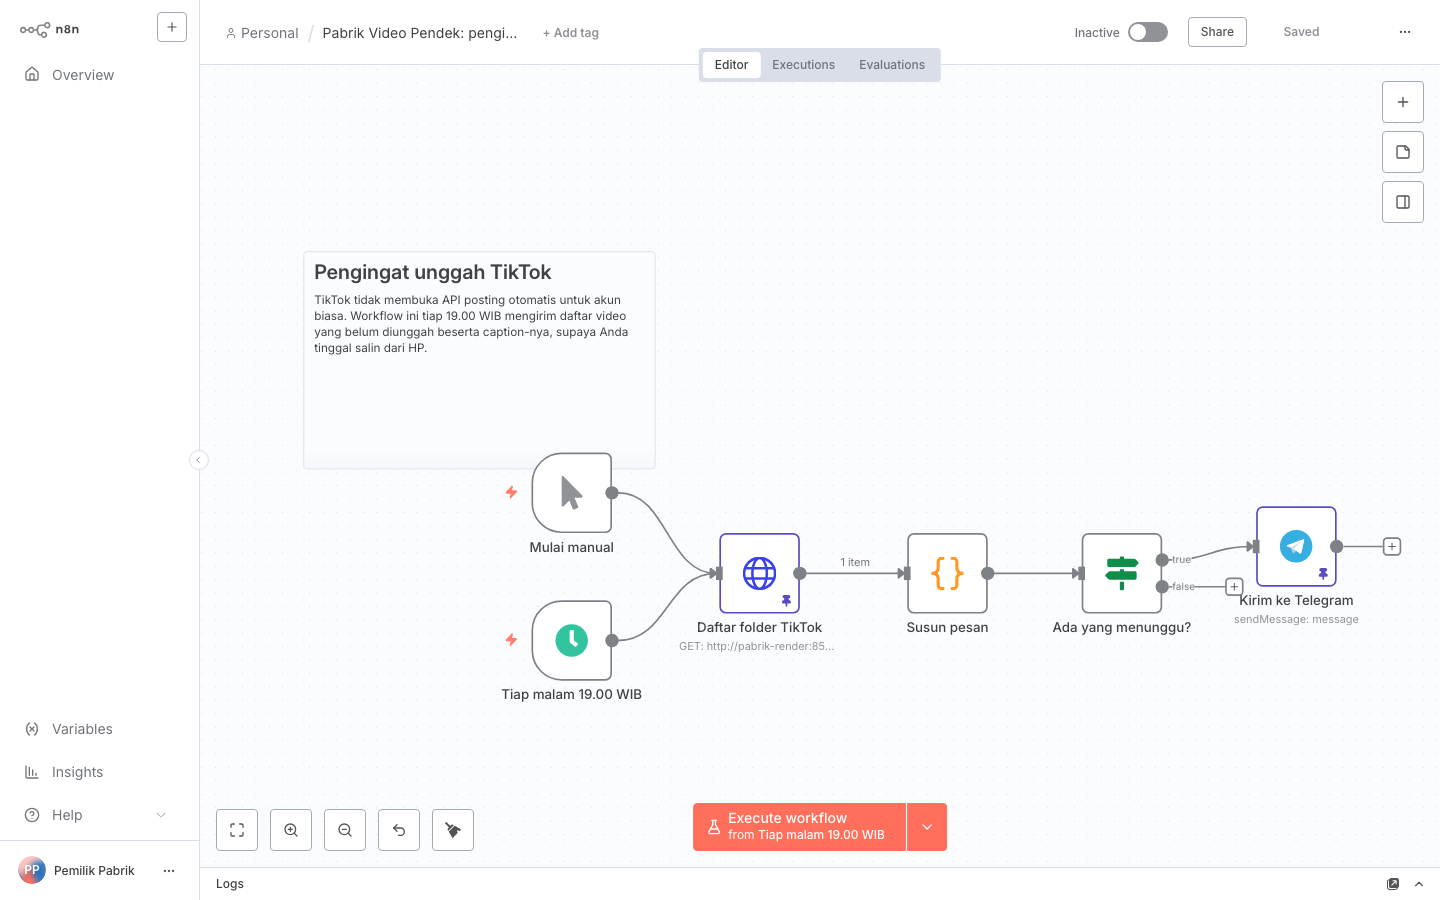Toggle the workflow Inactive switch
1440x900 pixels.
tap(1148, 32)
